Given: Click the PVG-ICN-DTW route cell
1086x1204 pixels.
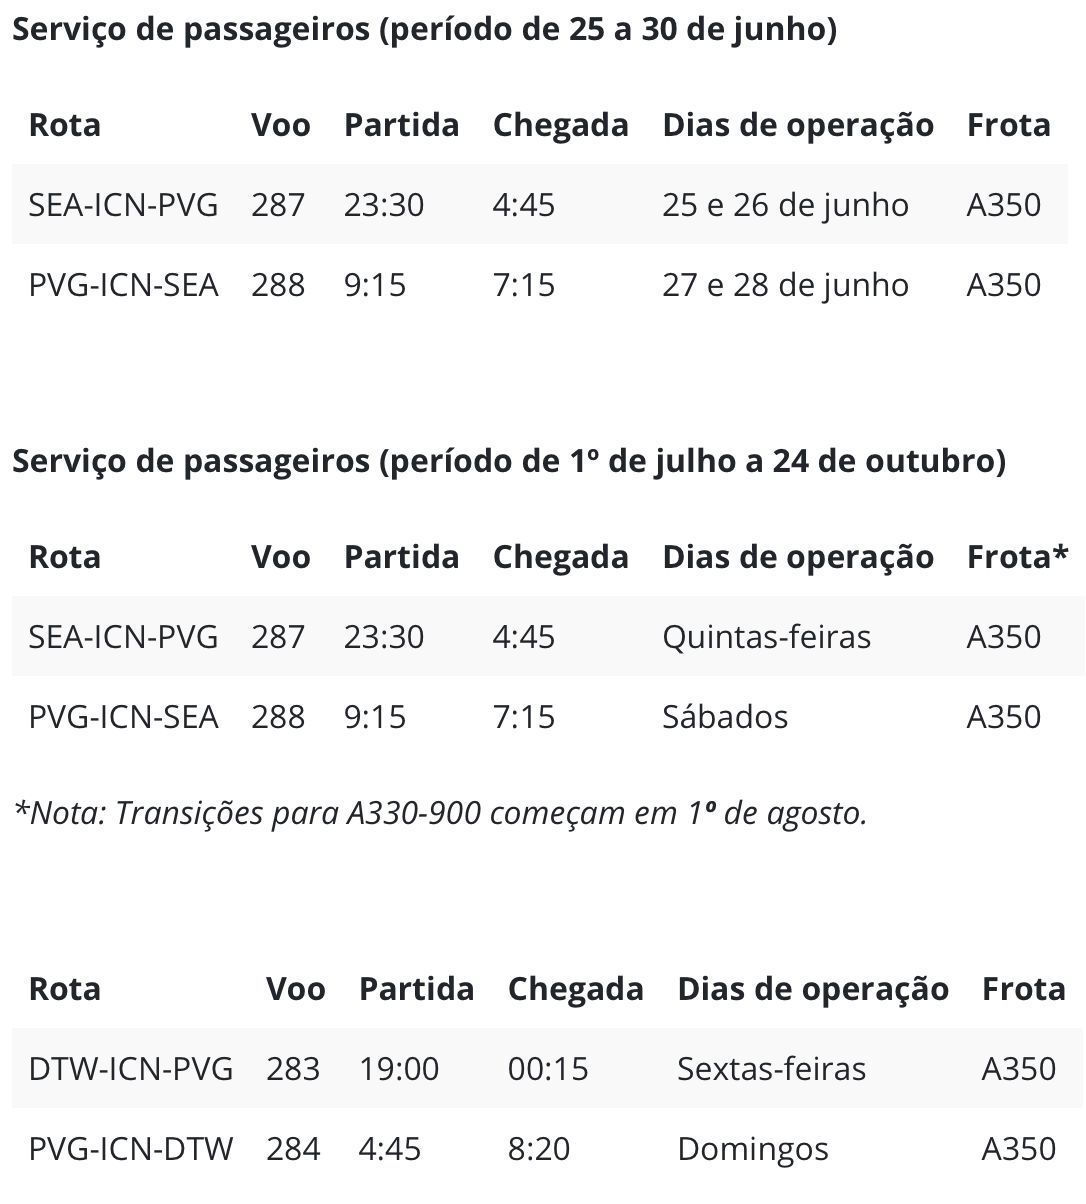Looking at the screenshot, I should click(x=131, y=1149).
